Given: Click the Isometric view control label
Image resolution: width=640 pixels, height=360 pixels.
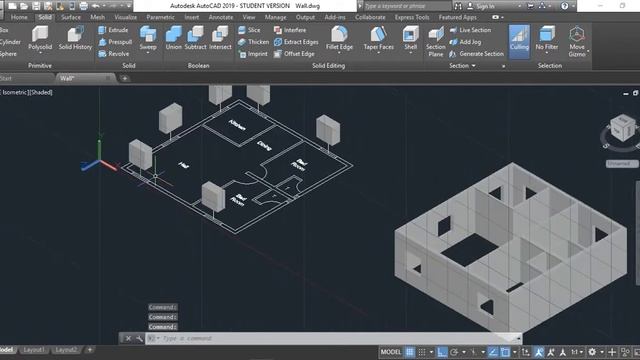Looking at the screenshot, I should click(x=16, y=92).
